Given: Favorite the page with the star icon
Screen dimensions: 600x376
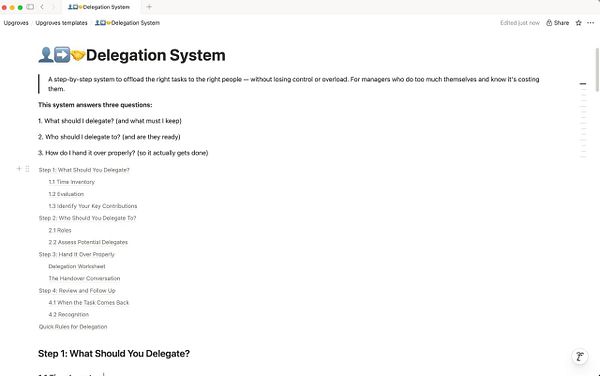Looking at the screenshot, I should click(579, 23).
